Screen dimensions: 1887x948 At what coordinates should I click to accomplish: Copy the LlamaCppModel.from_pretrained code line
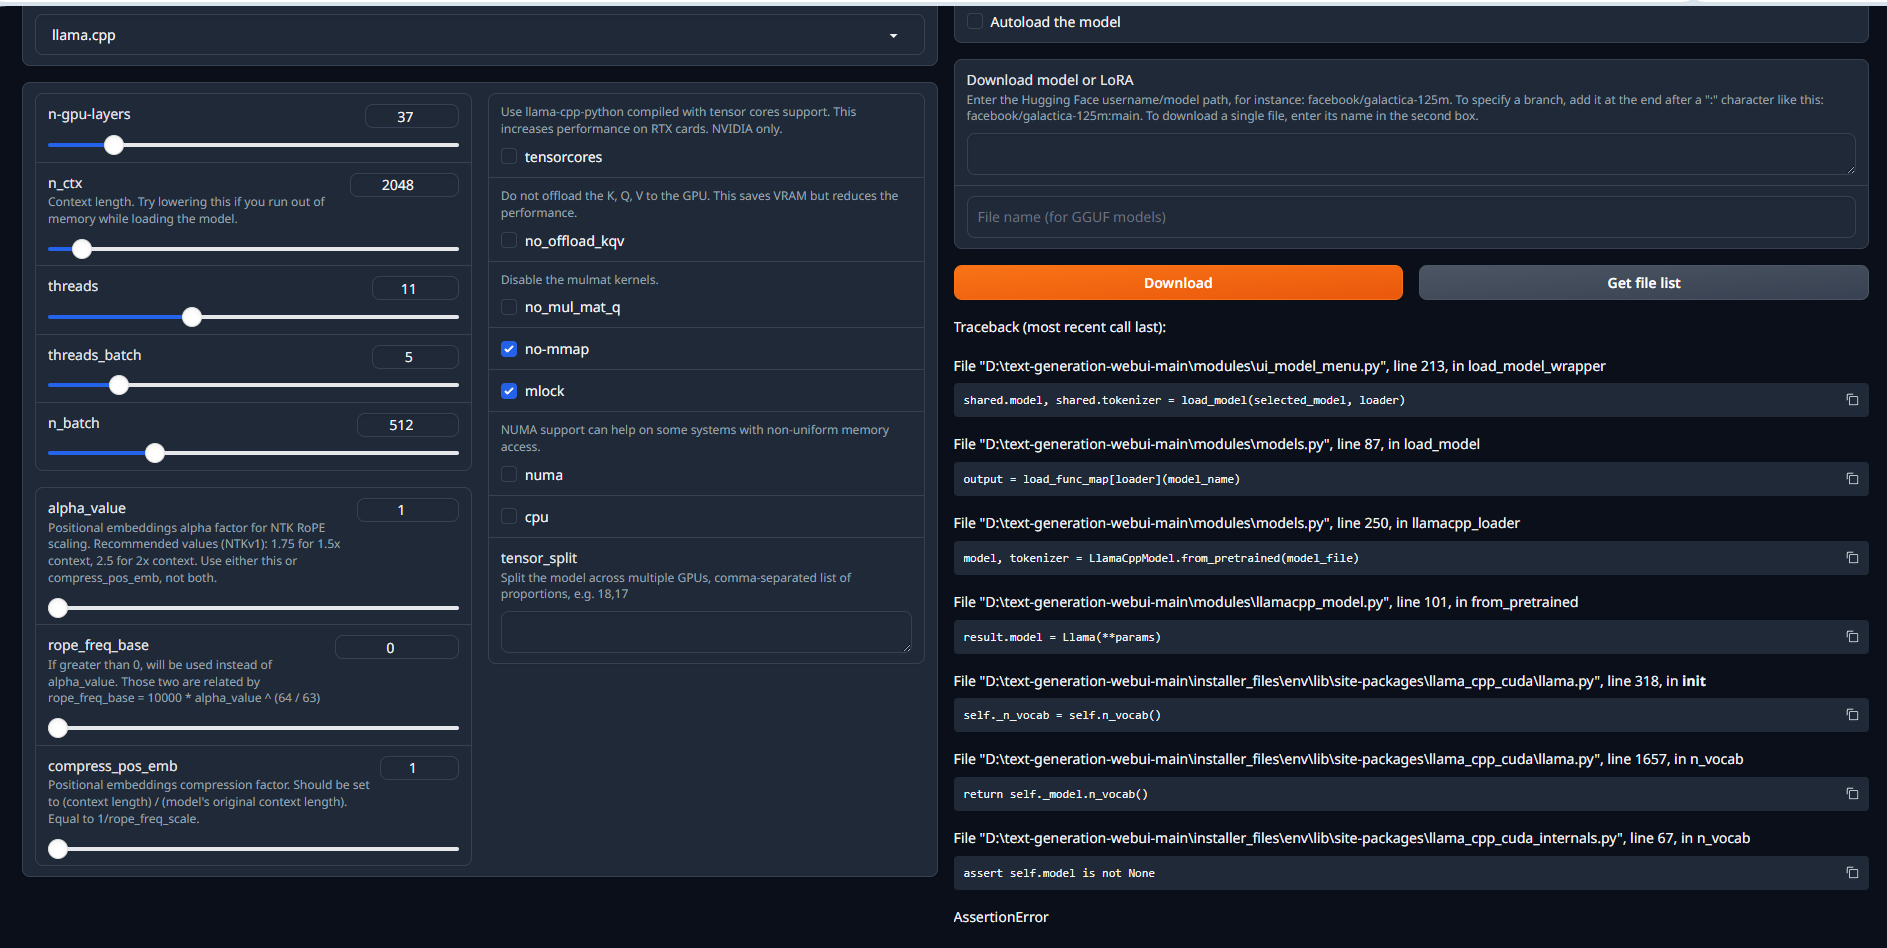pos(1852,558)
